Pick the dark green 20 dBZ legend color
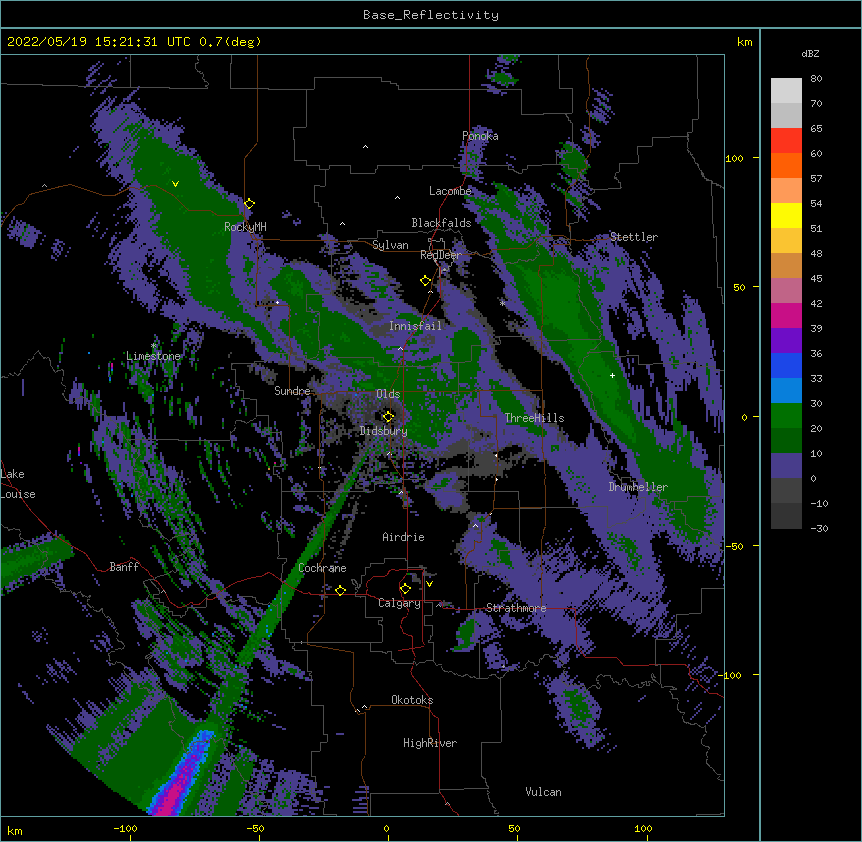The width and height of the screenshot is (862, 842). pos(786,440)
